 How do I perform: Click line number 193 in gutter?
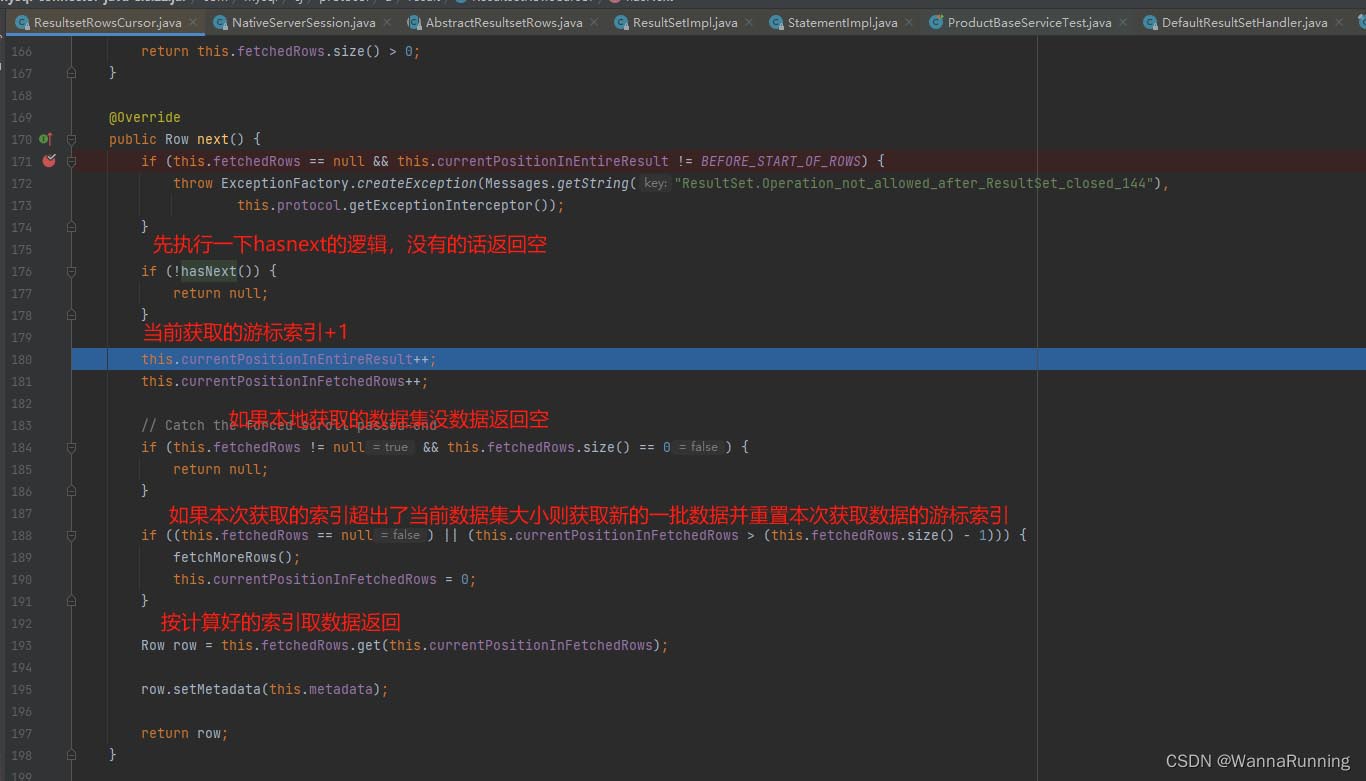tap(21, 645)
